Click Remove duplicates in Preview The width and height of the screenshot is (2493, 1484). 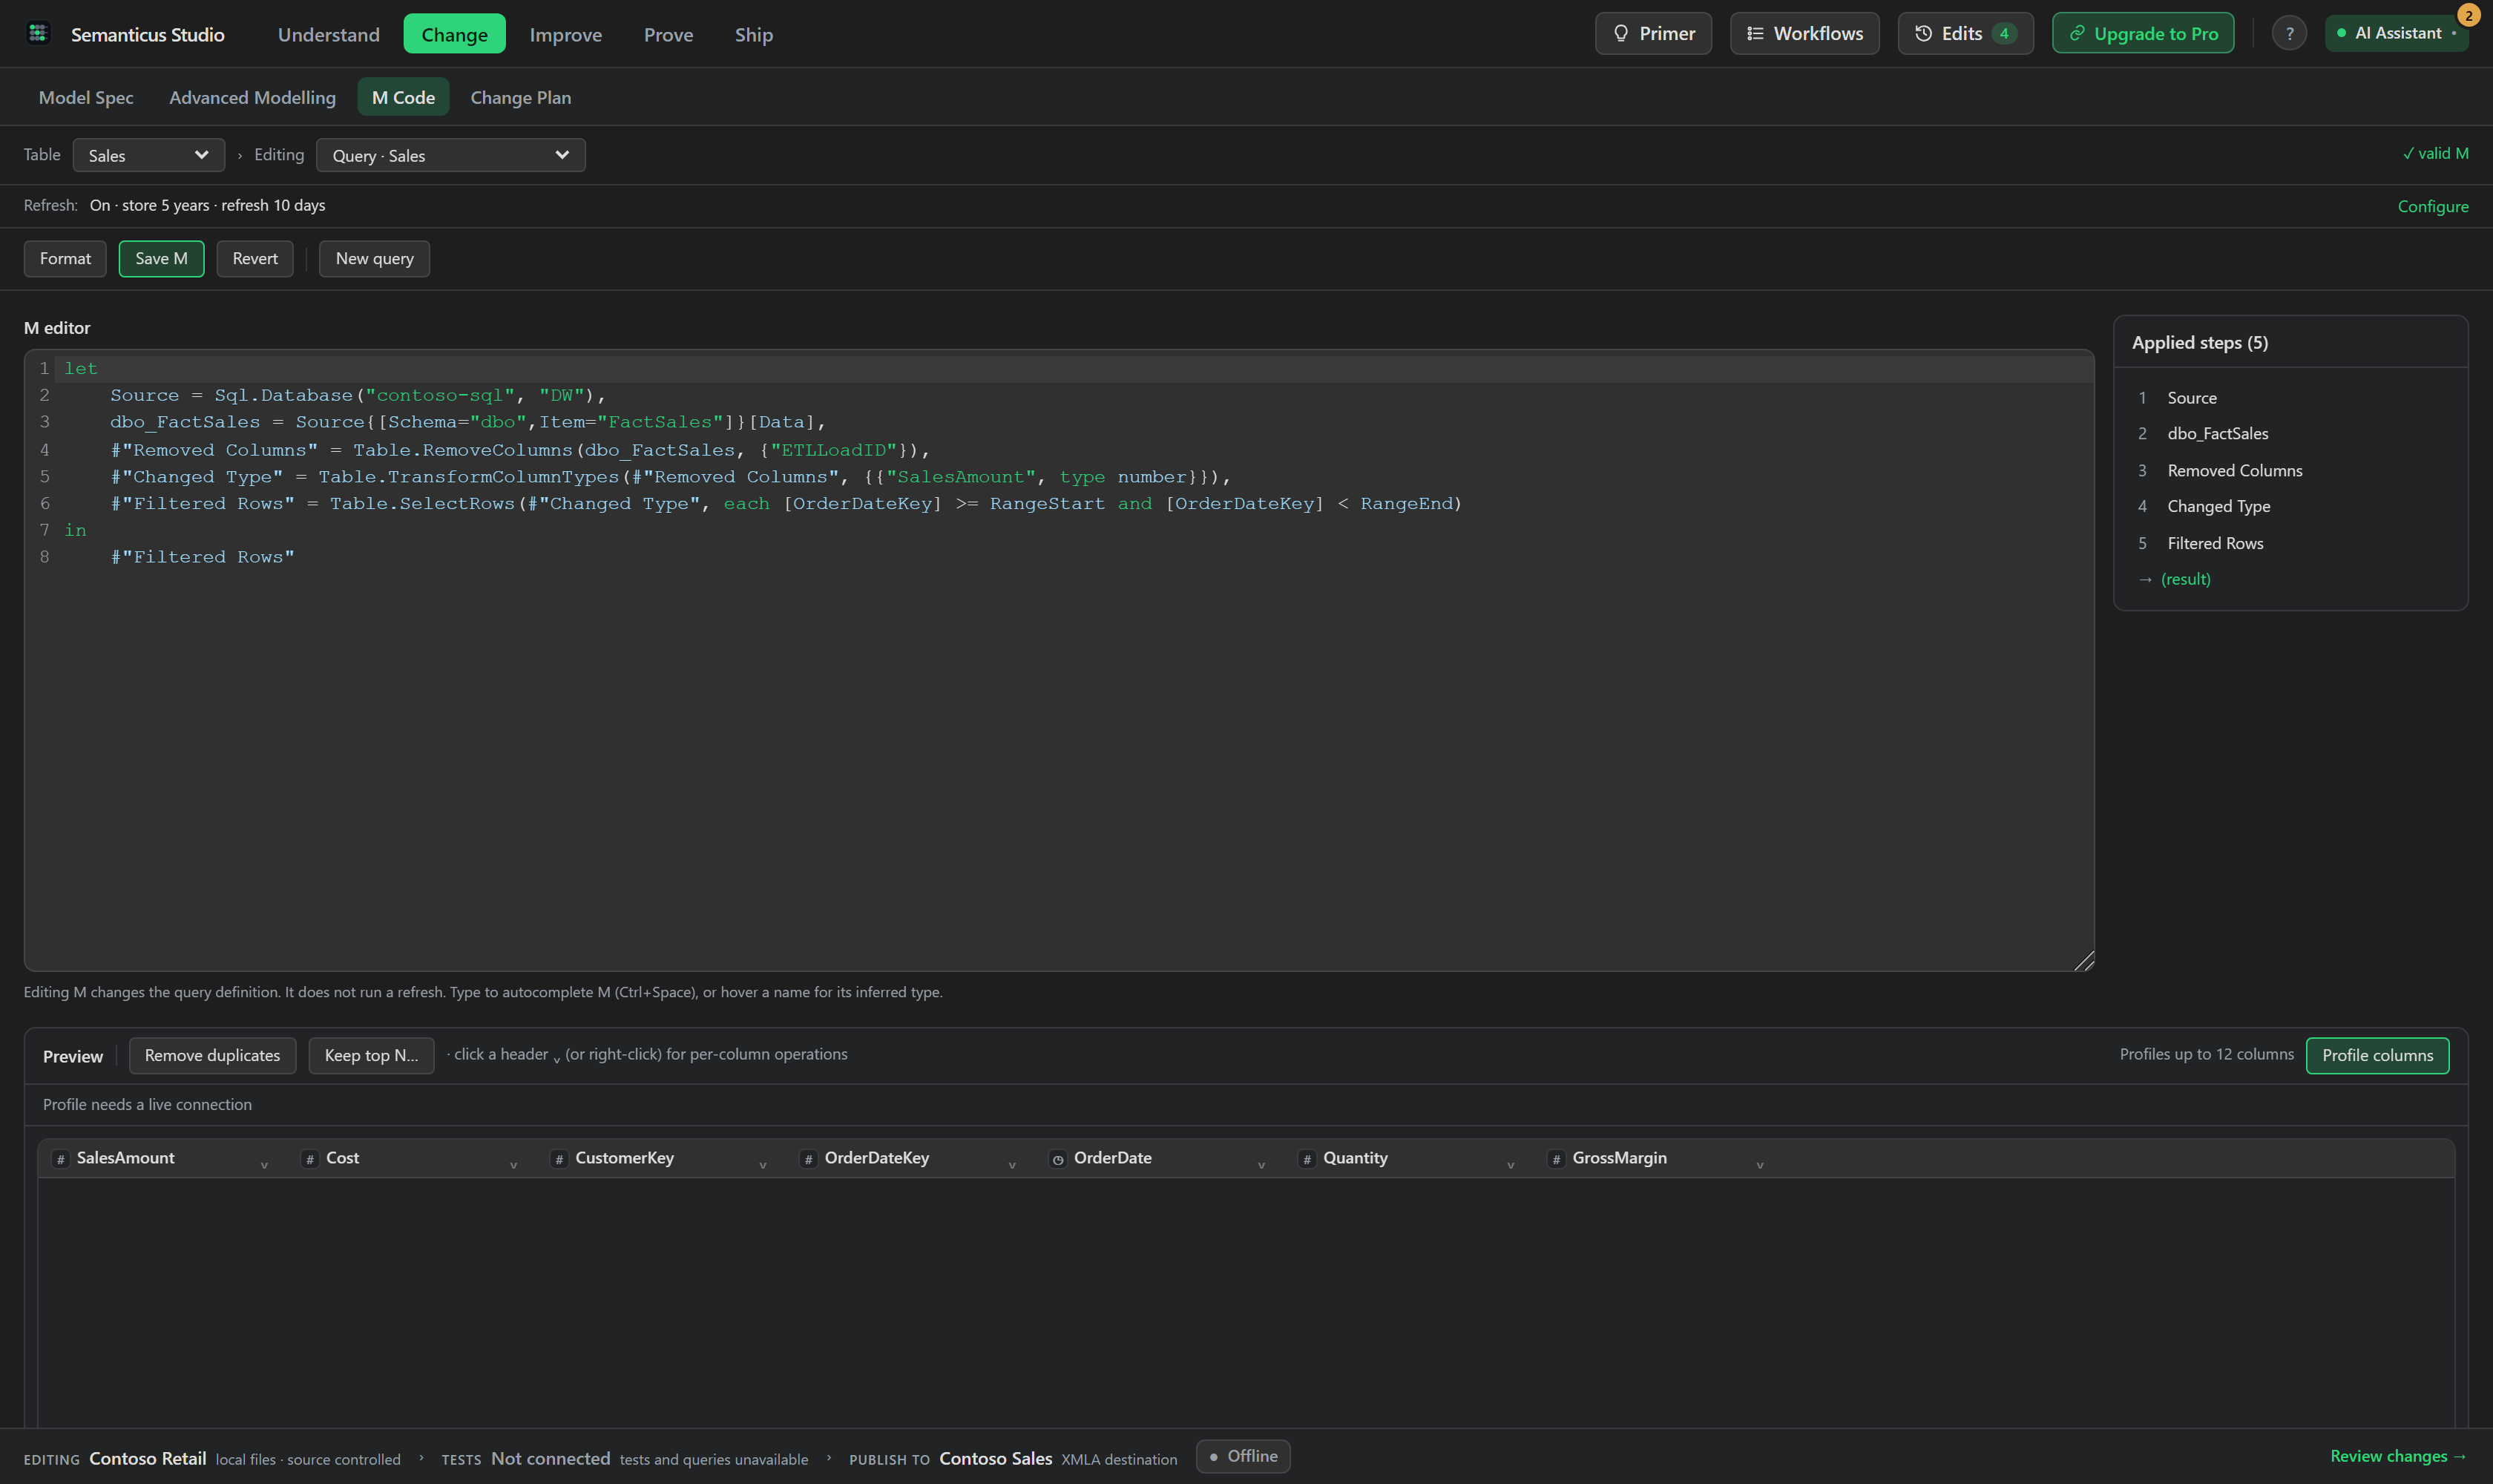coord(212,1055)
